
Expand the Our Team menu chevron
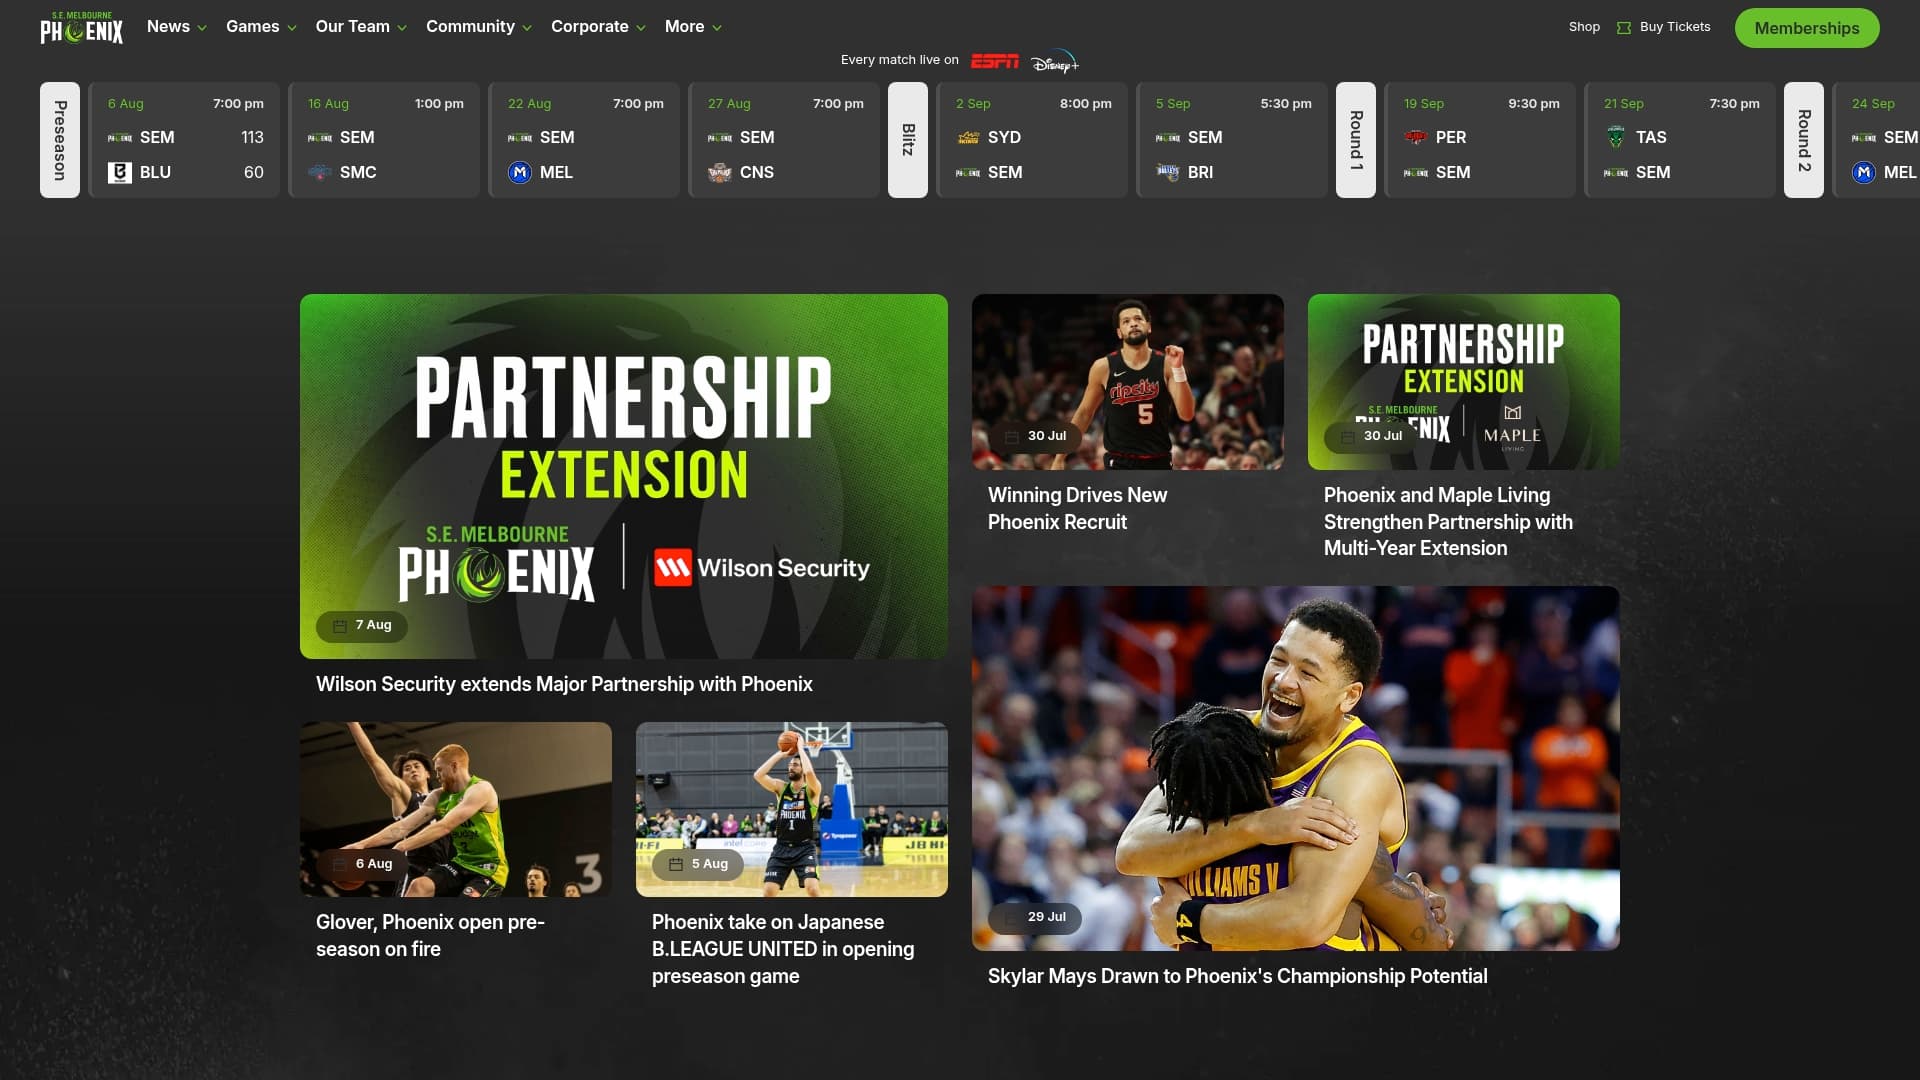(402, 28)
